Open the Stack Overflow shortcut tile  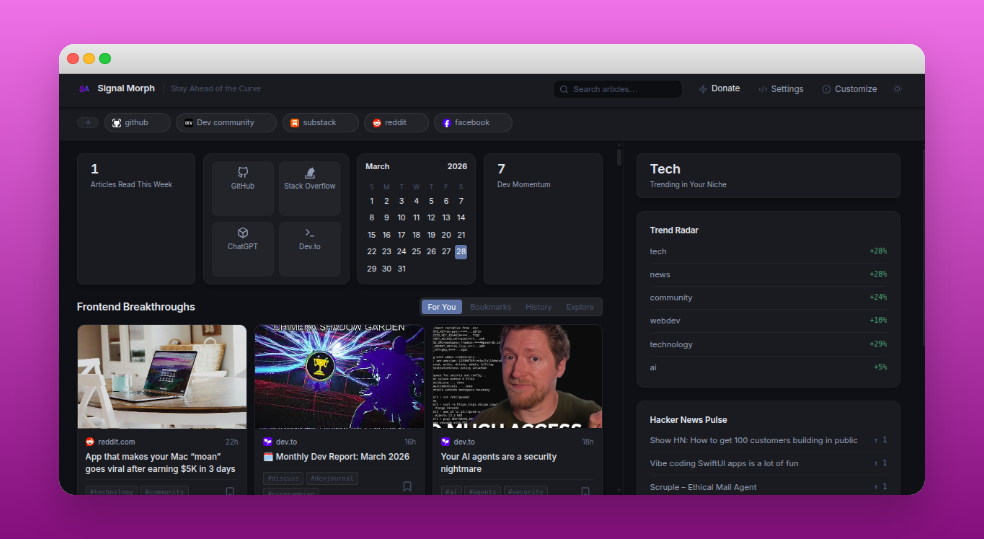pos(310,188)
